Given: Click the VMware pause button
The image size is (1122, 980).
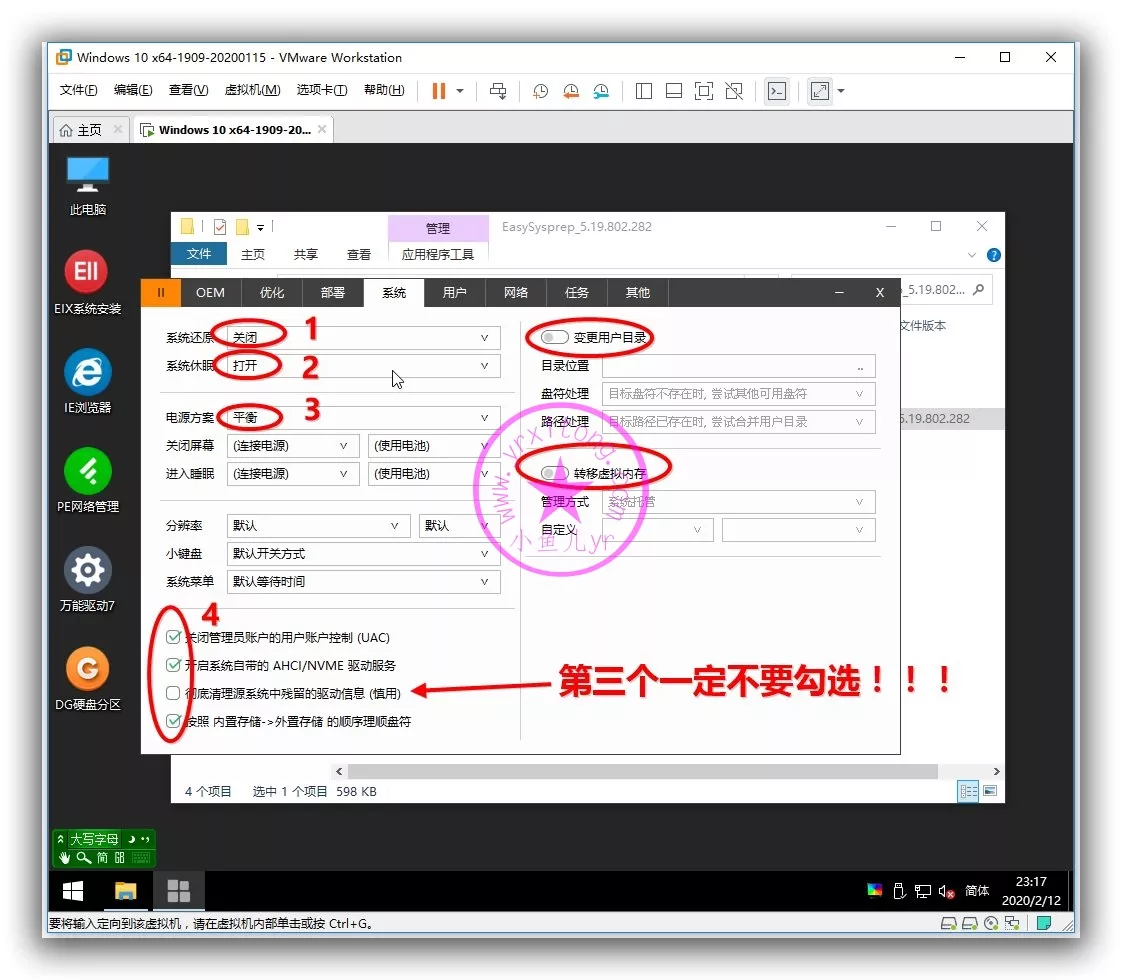Looking at the screenshot, I should point(438,91).
